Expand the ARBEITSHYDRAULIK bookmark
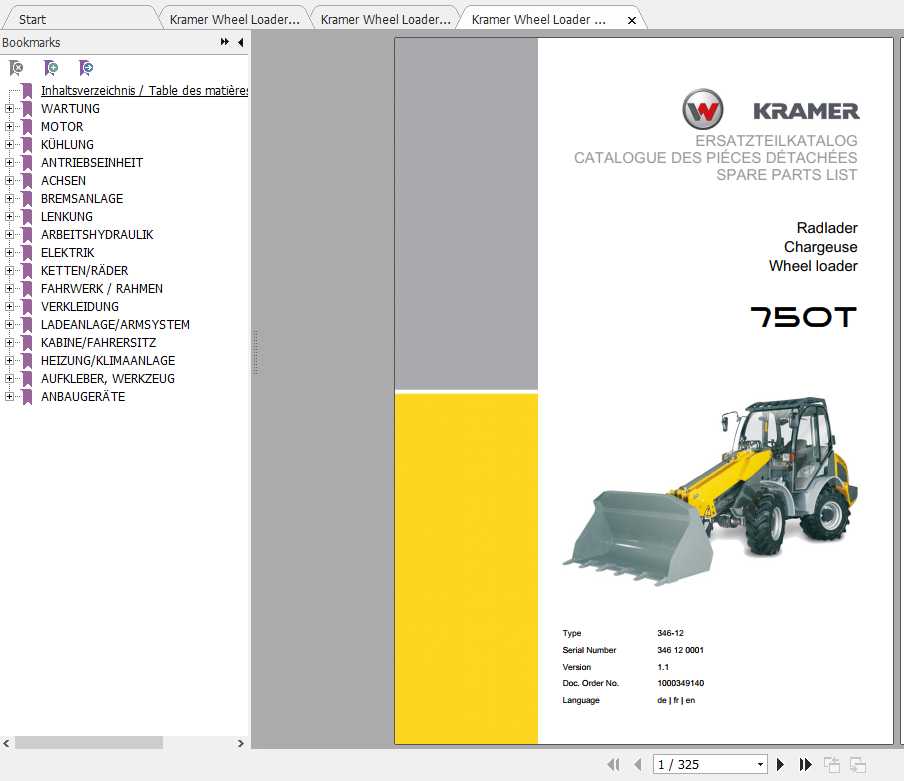Image resolution: width=904 pixels, height=781 pixels. [x=9, y=235]
